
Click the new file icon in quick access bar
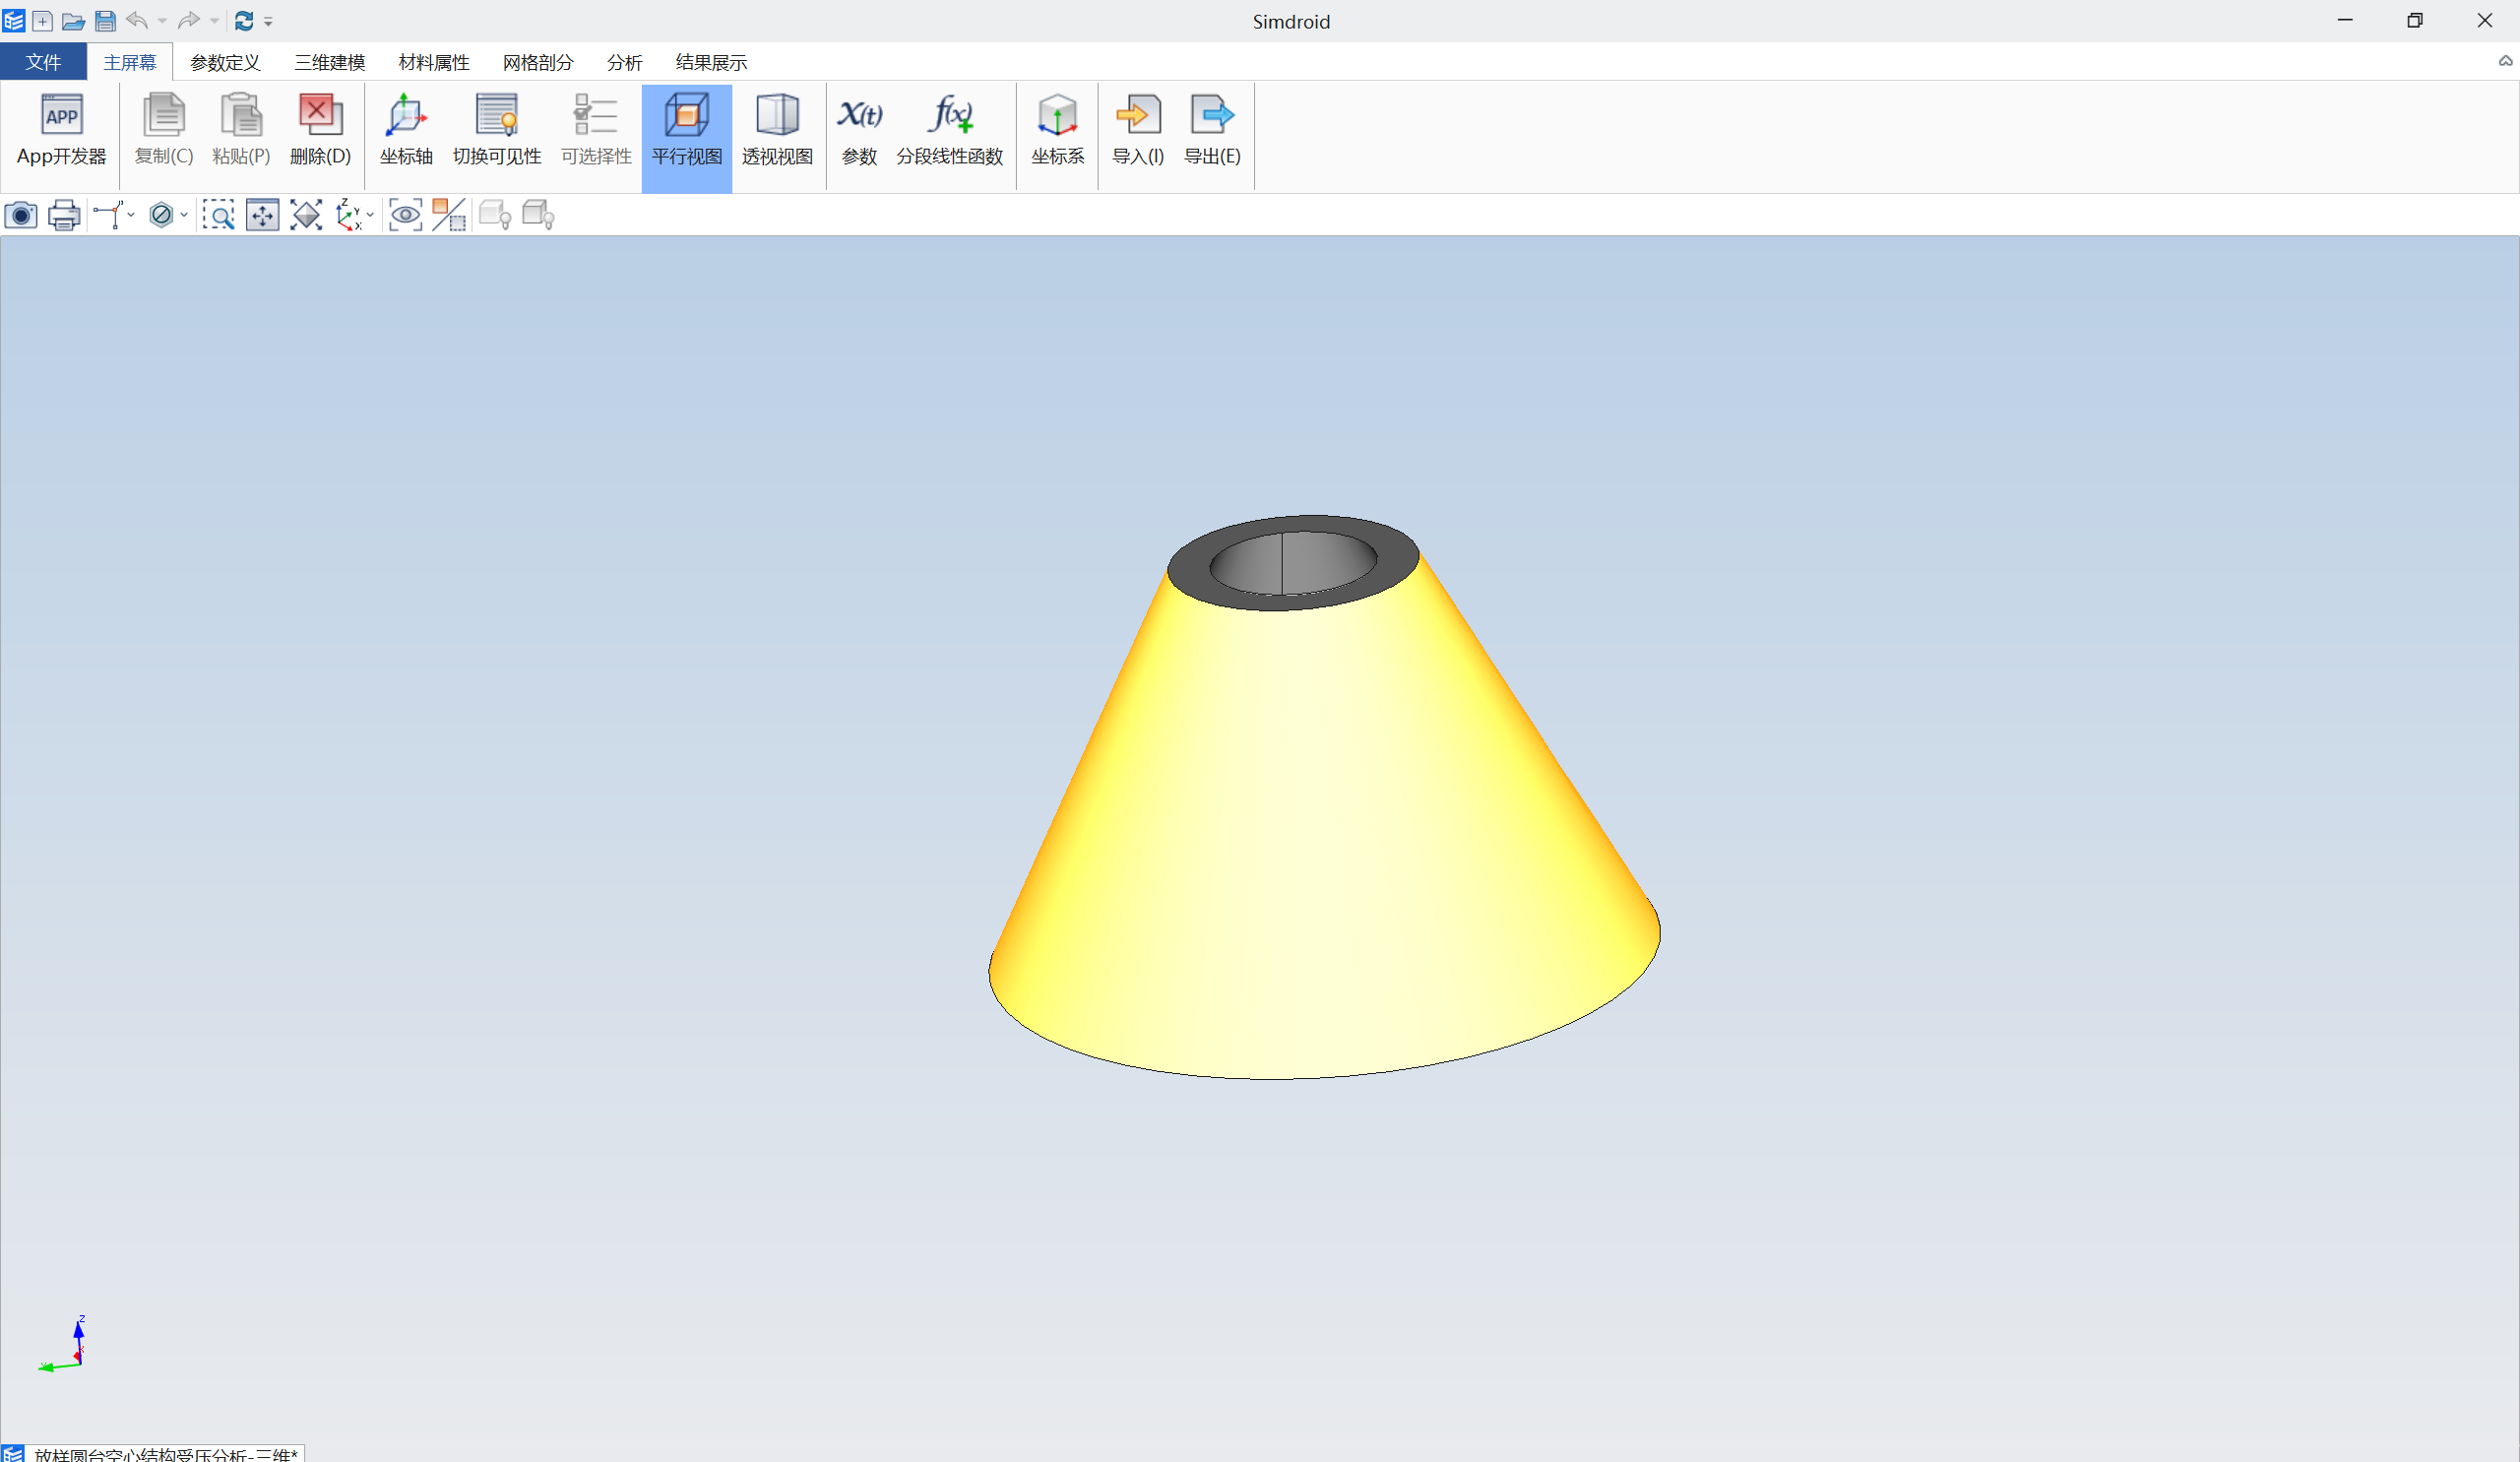click(x=42, y=21)
